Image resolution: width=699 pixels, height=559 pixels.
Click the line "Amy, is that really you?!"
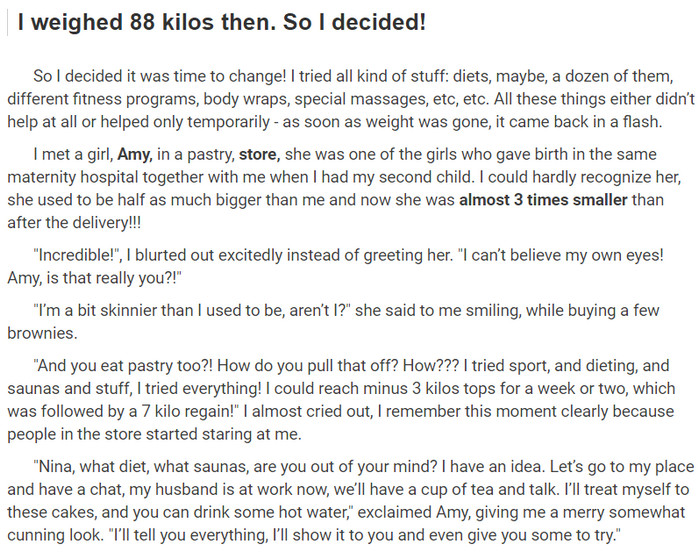94,278
